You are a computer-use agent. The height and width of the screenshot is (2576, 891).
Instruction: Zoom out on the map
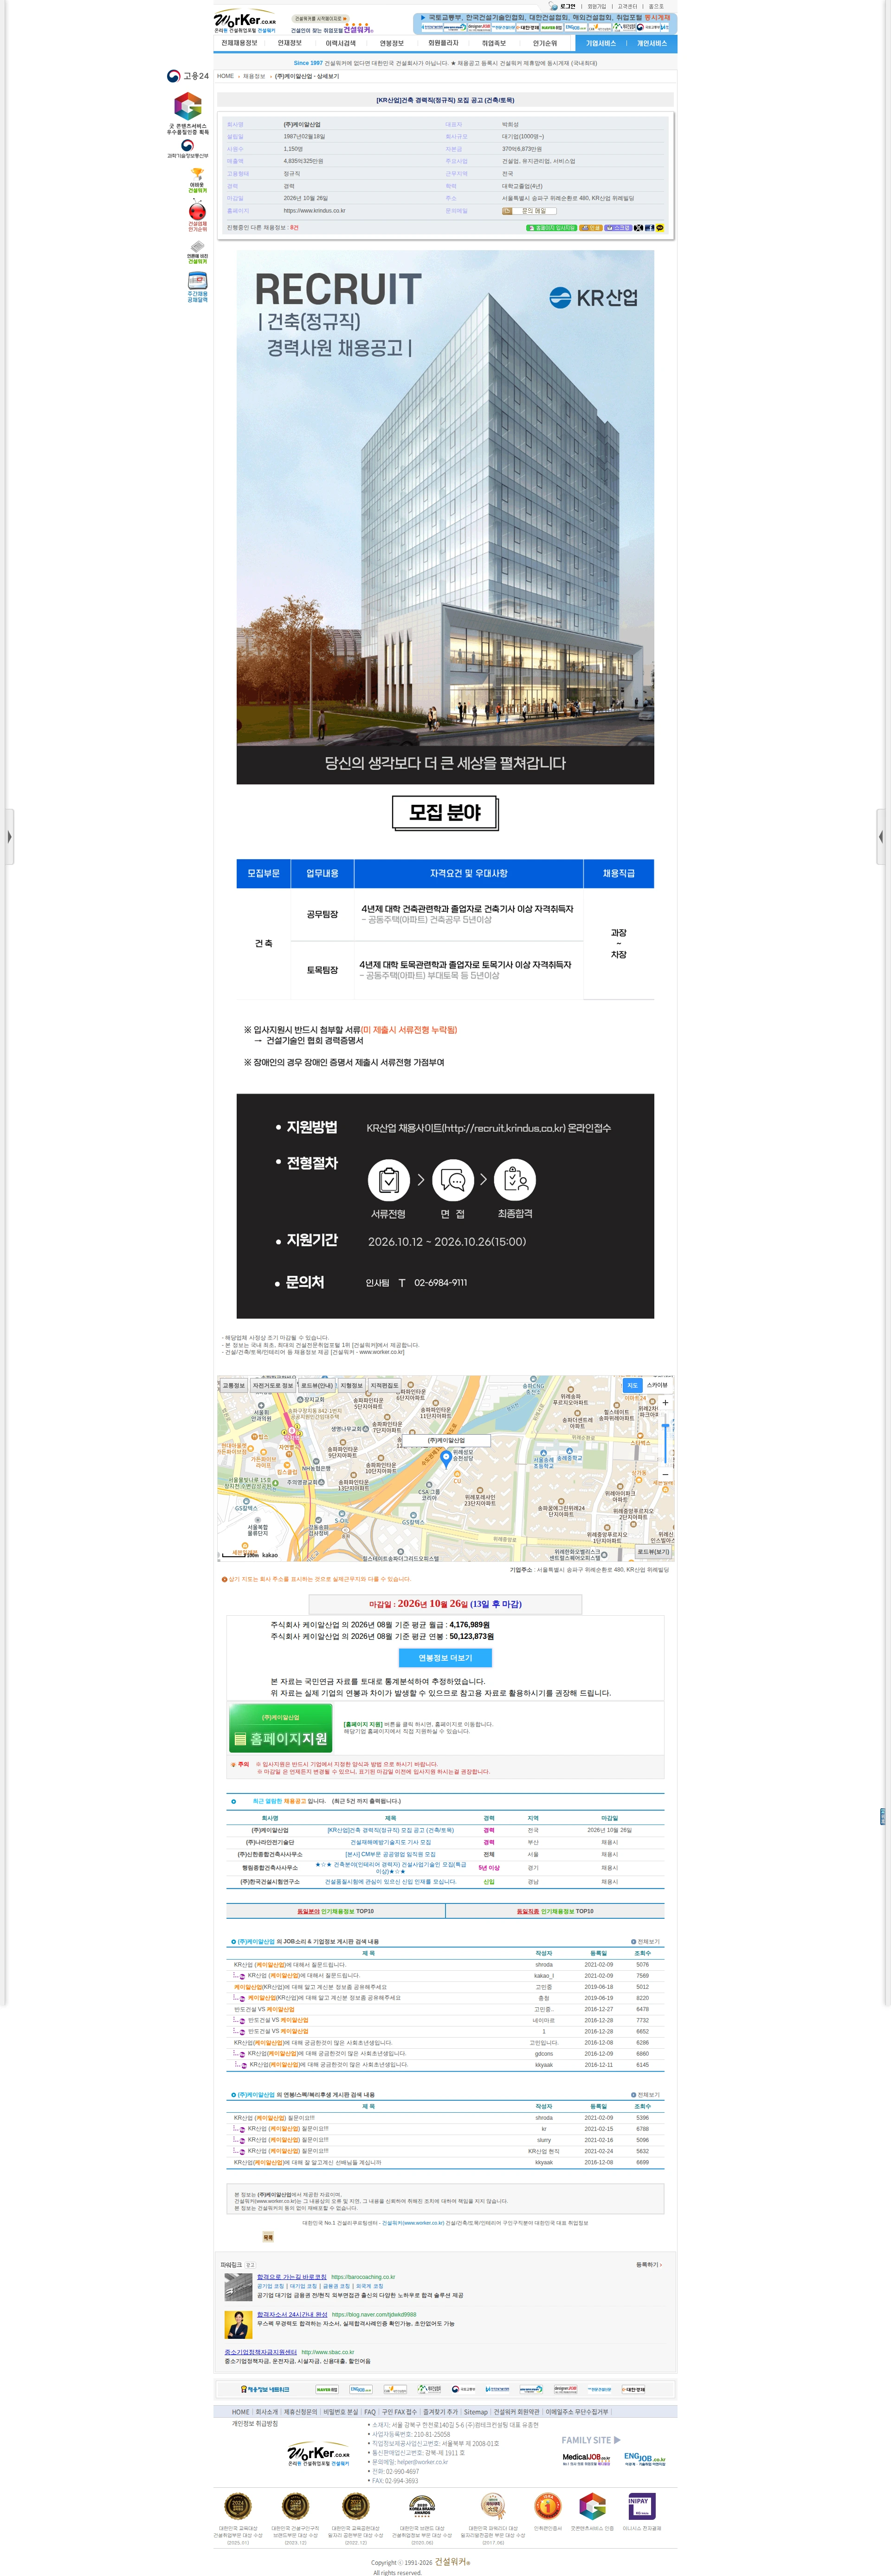665,1474
